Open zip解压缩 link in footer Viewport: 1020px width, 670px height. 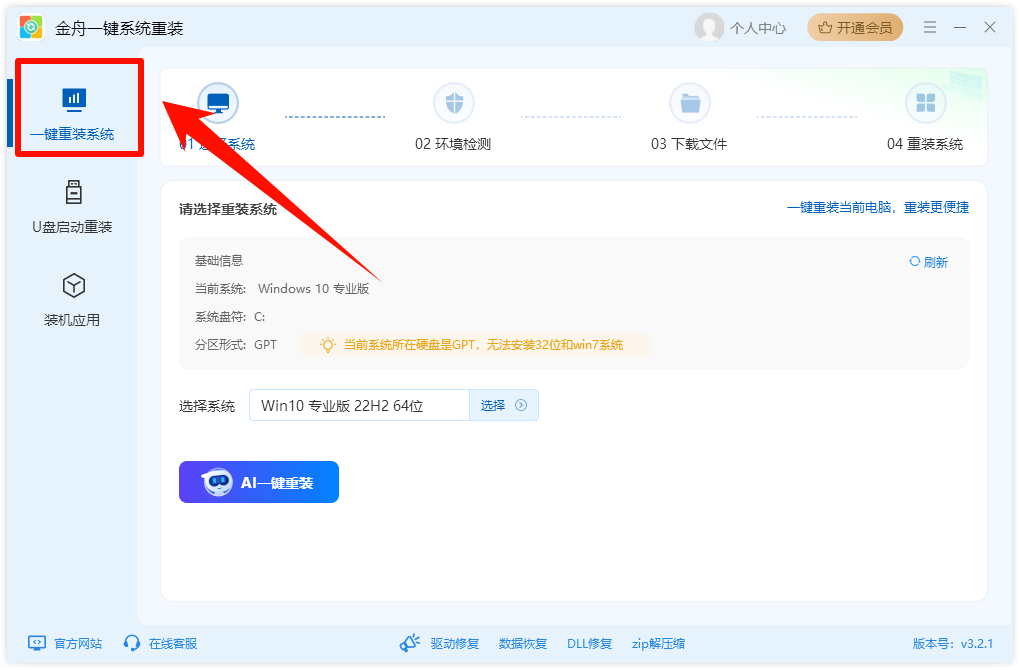(658, 643)
